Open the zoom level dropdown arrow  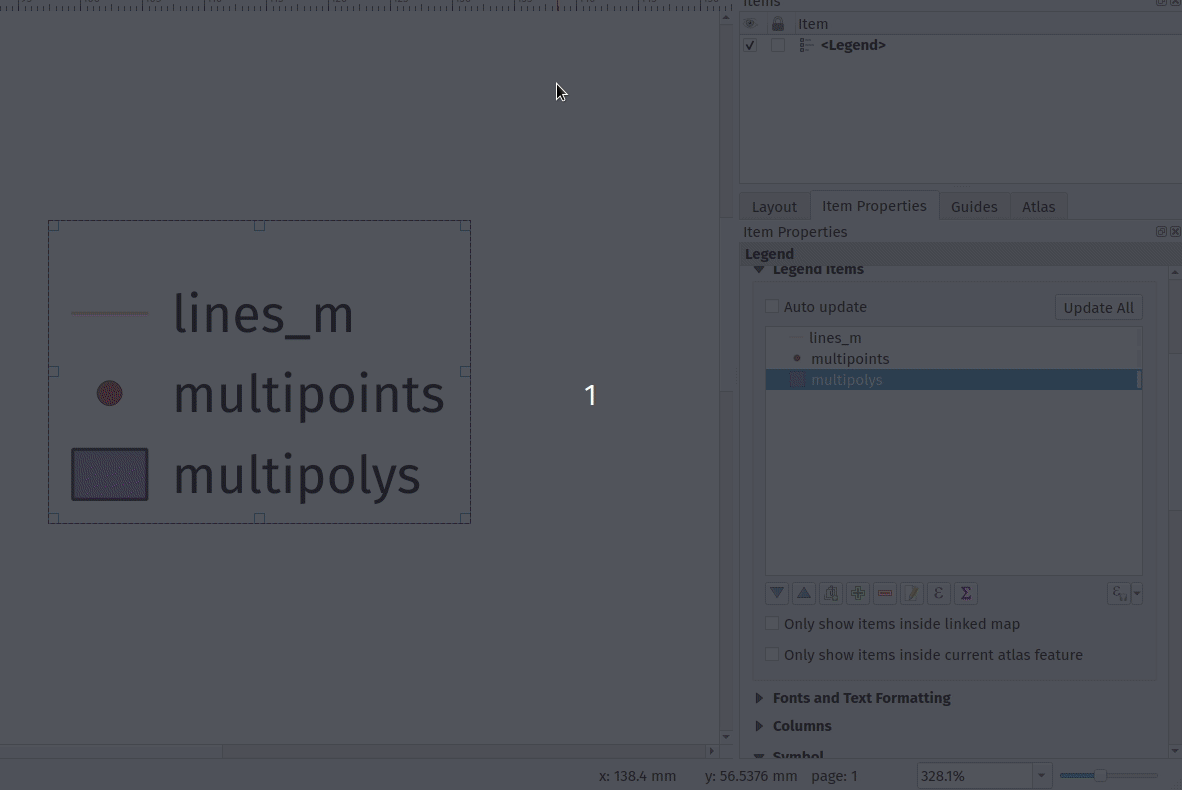(1041, 776)
